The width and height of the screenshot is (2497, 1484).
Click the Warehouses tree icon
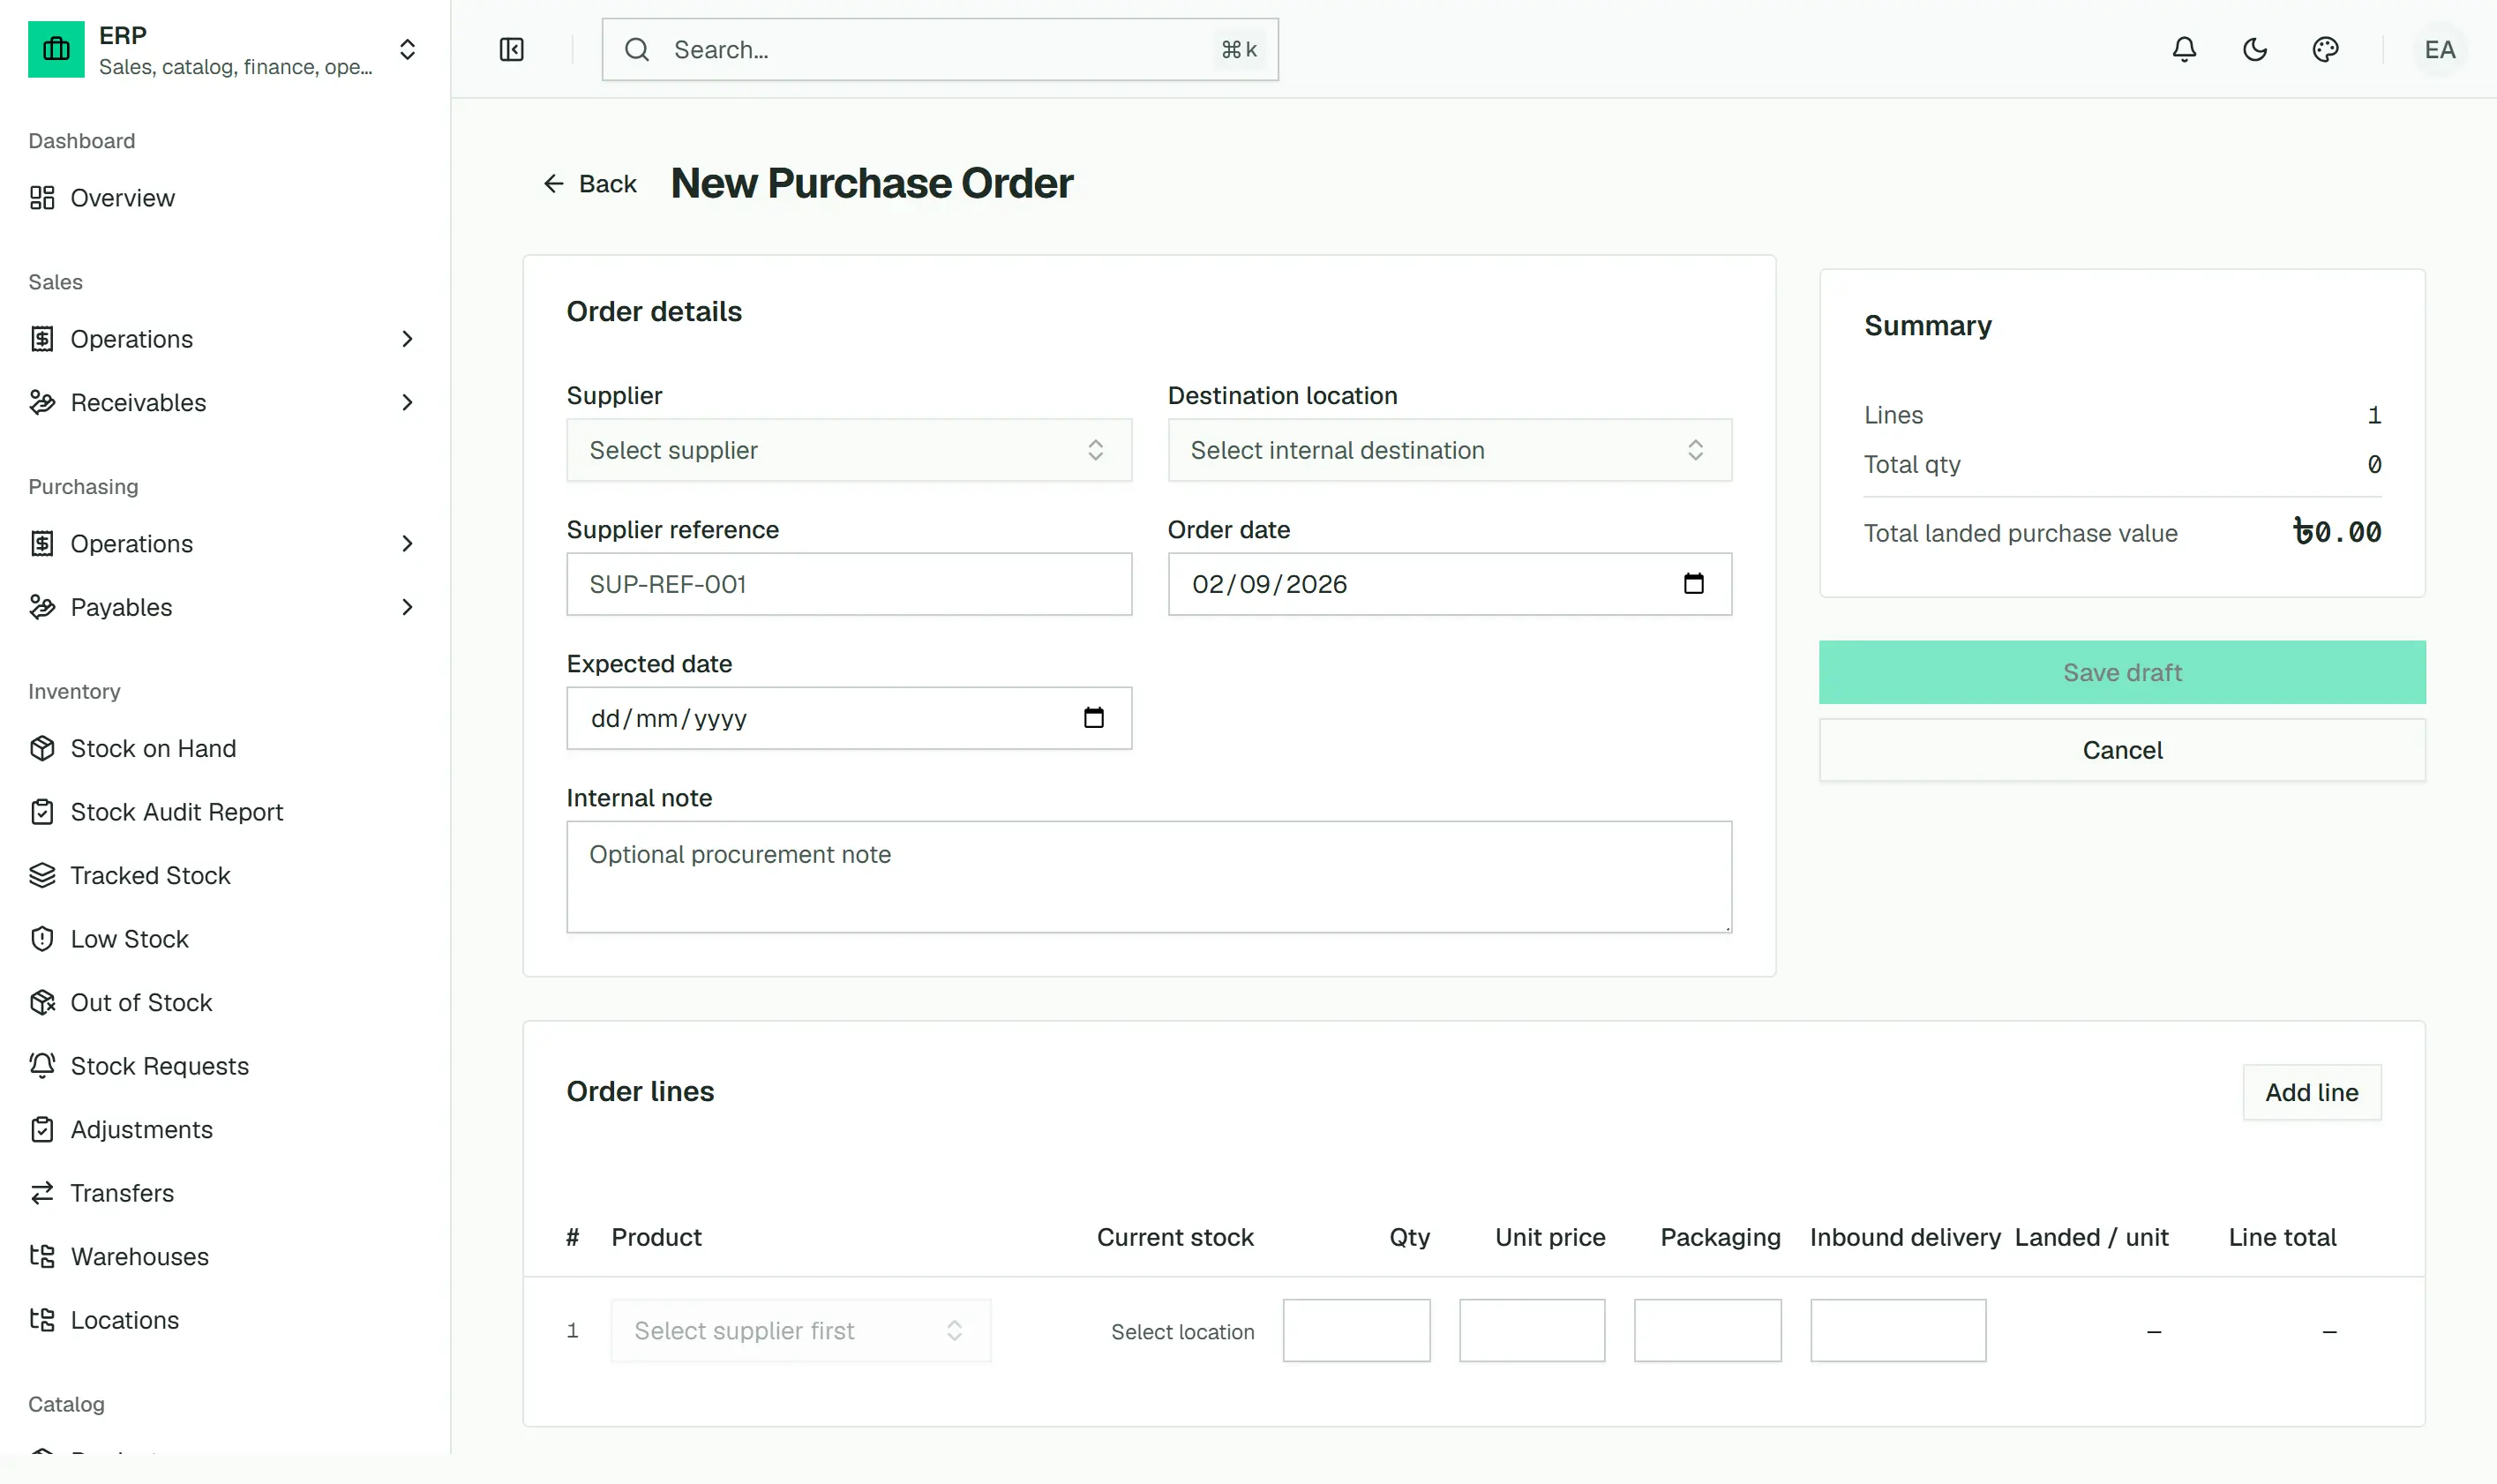click(42, 1256)
